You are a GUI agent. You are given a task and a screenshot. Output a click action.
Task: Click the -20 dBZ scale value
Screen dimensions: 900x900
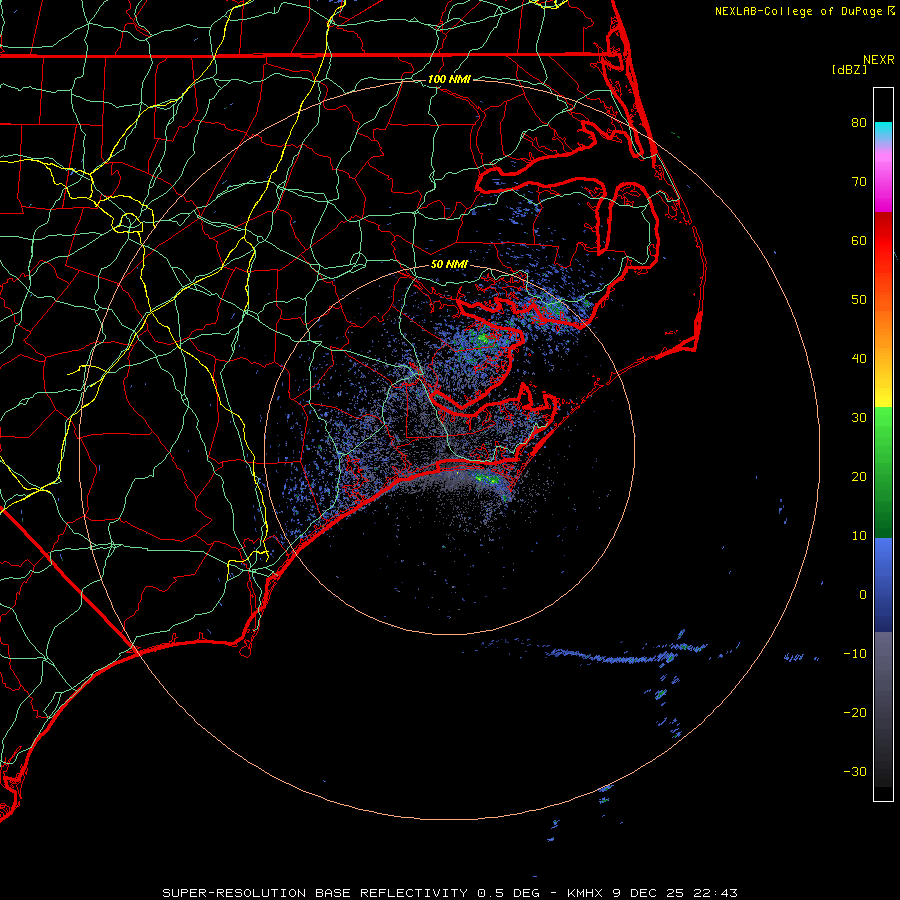[855, 713]
